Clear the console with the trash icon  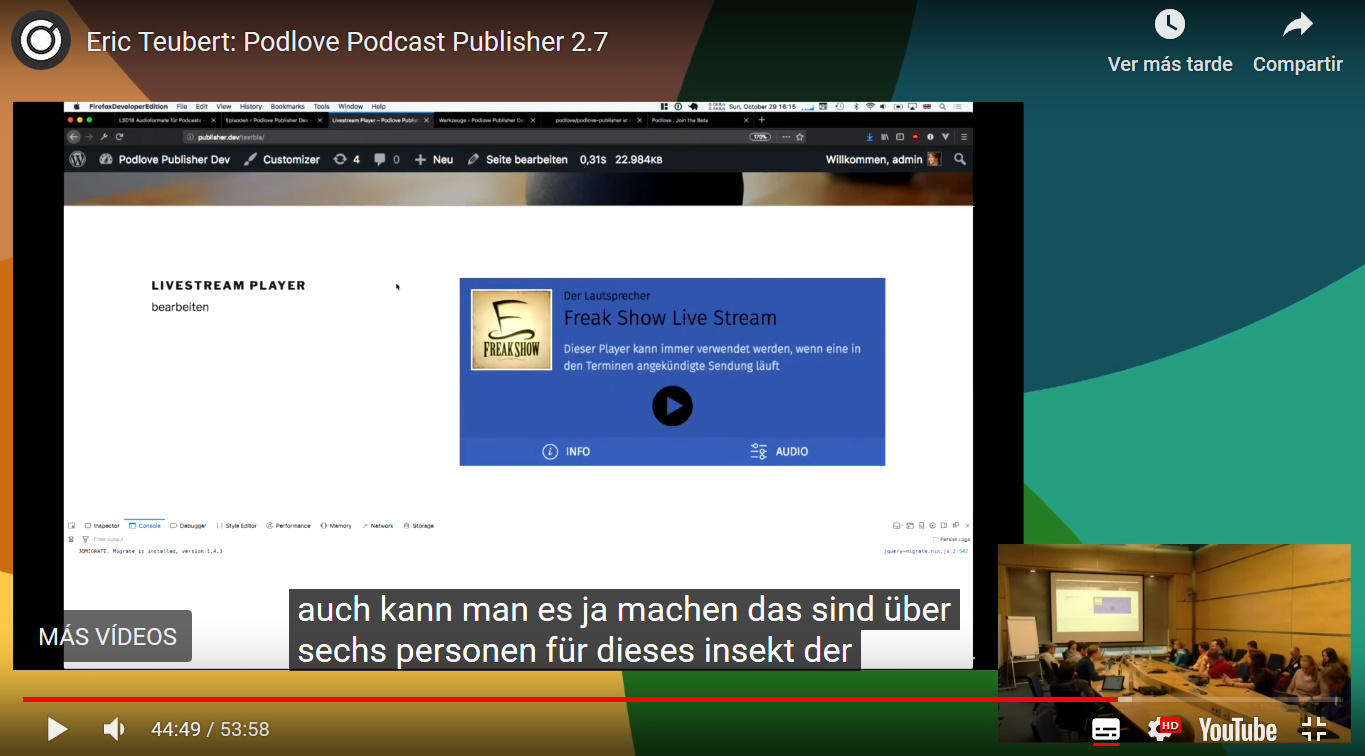point(71,539)
